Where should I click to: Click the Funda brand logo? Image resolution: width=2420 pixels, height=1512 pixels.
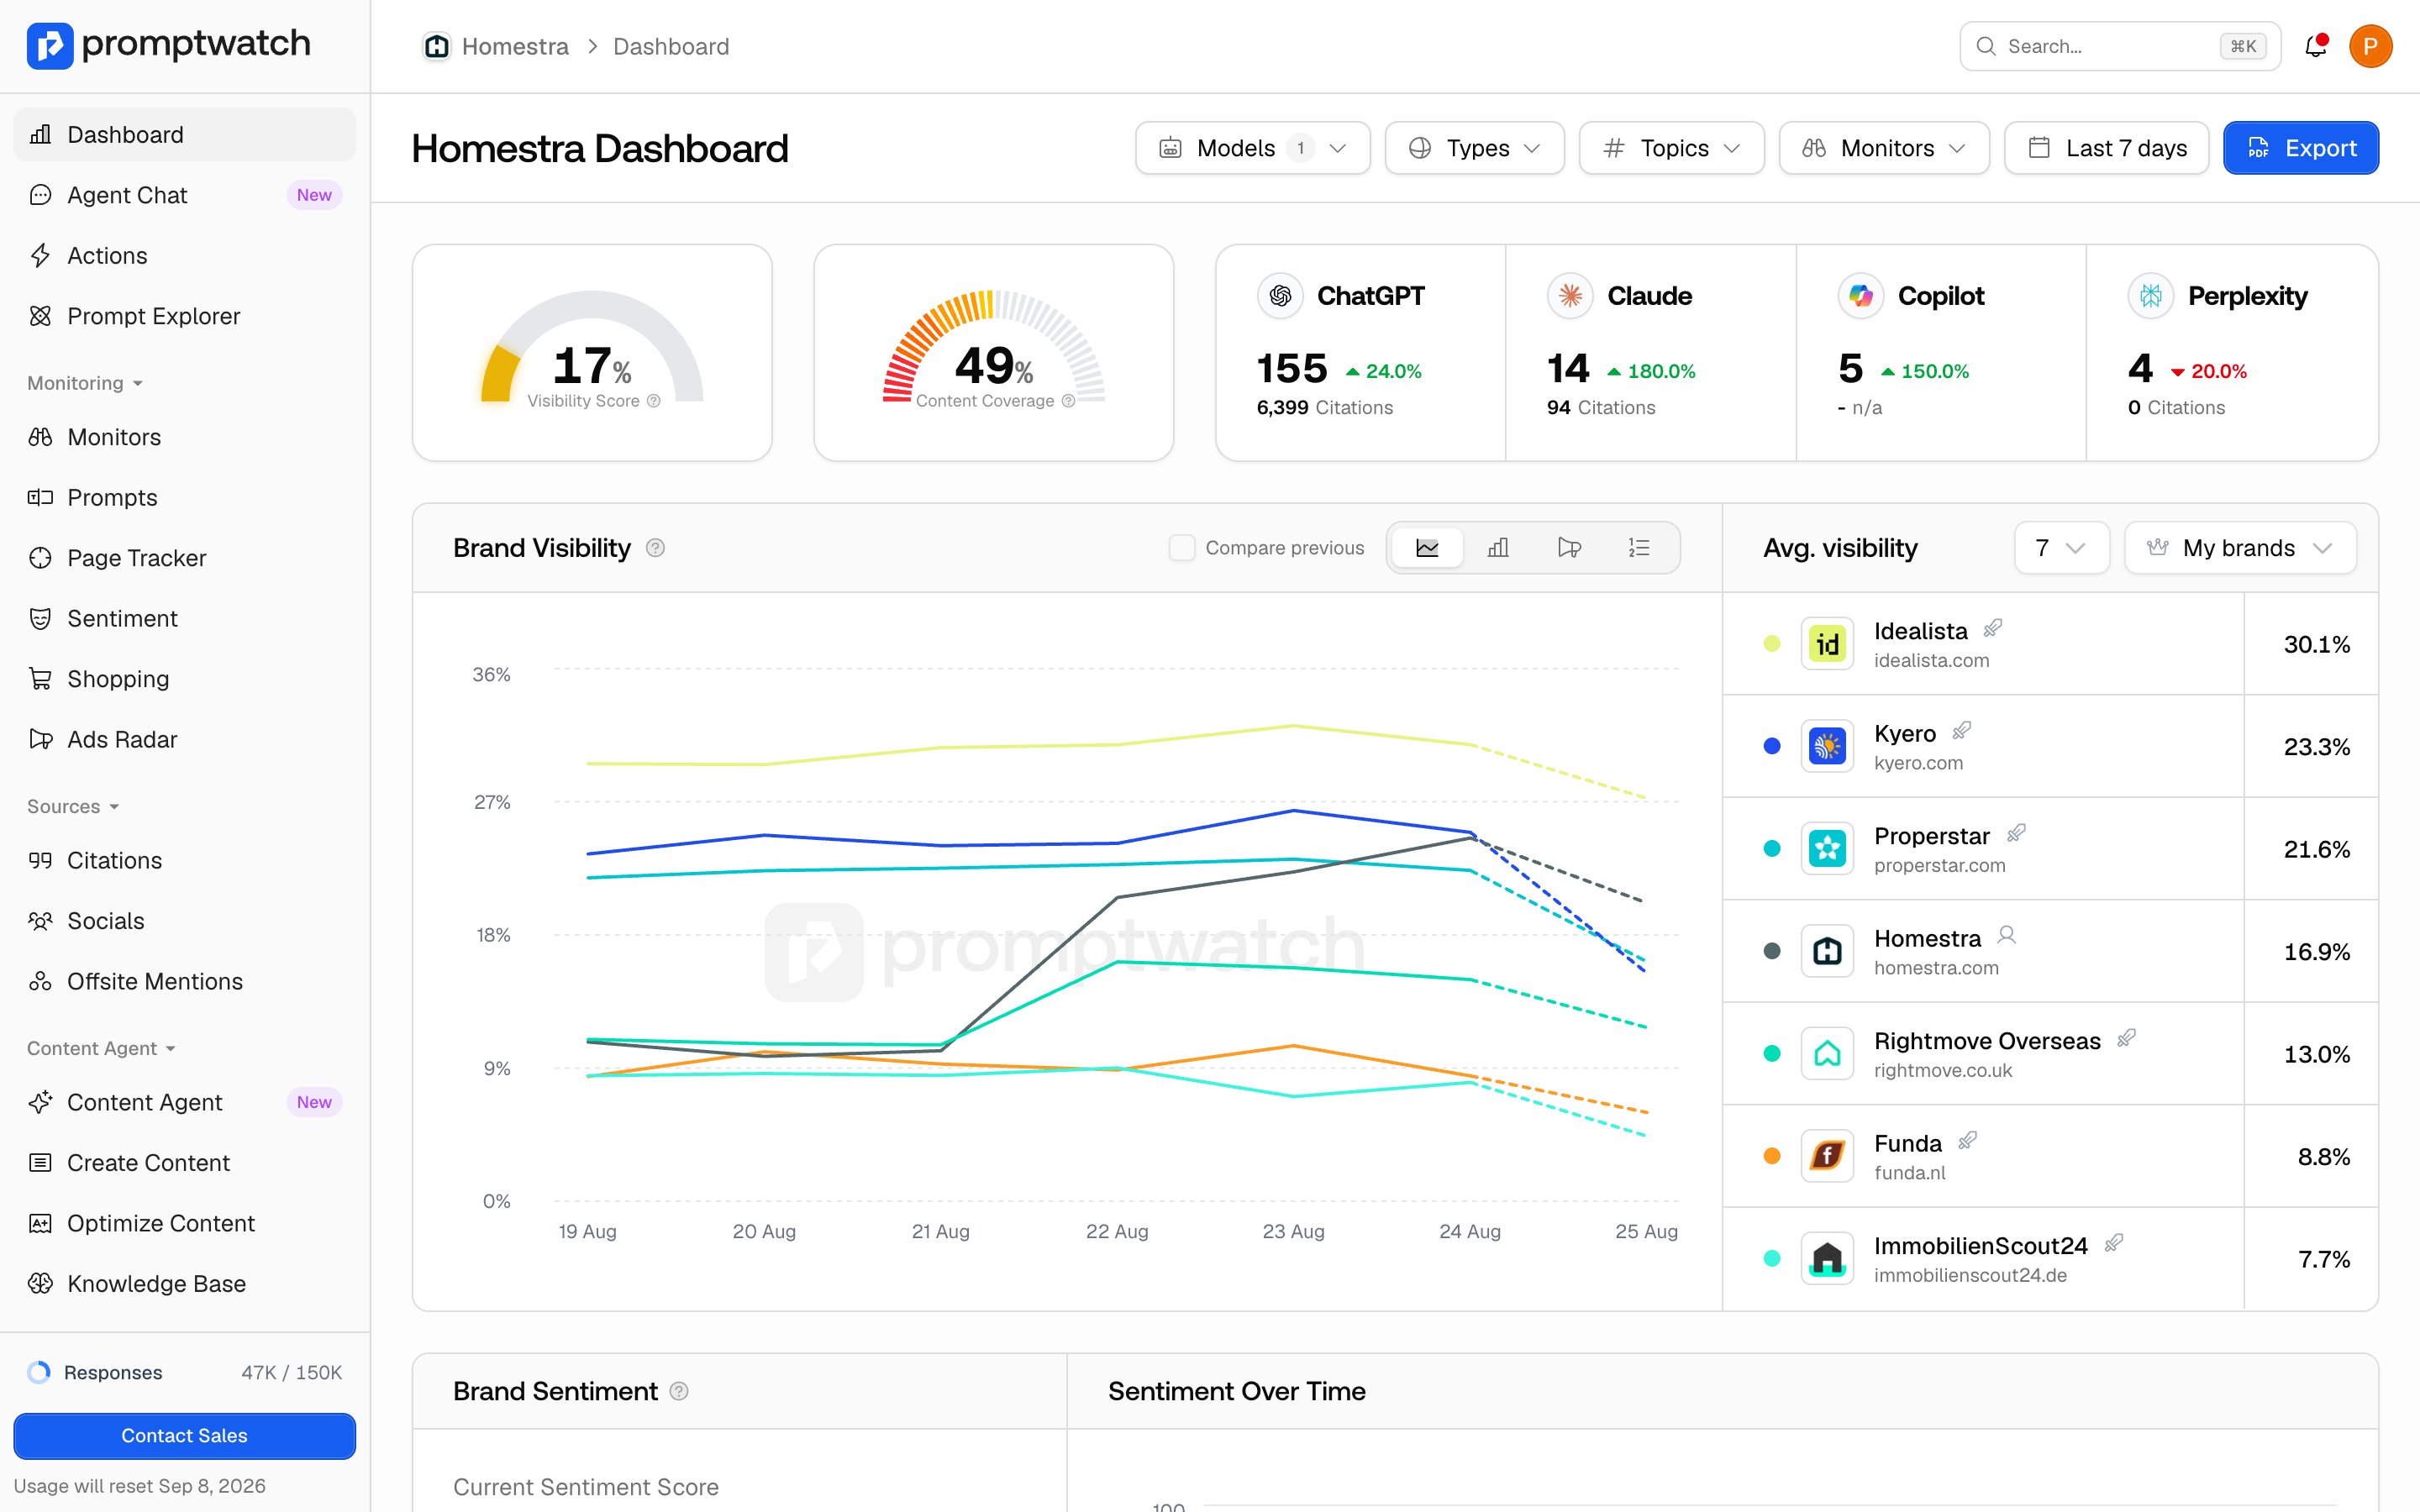pos(1827,1156)
